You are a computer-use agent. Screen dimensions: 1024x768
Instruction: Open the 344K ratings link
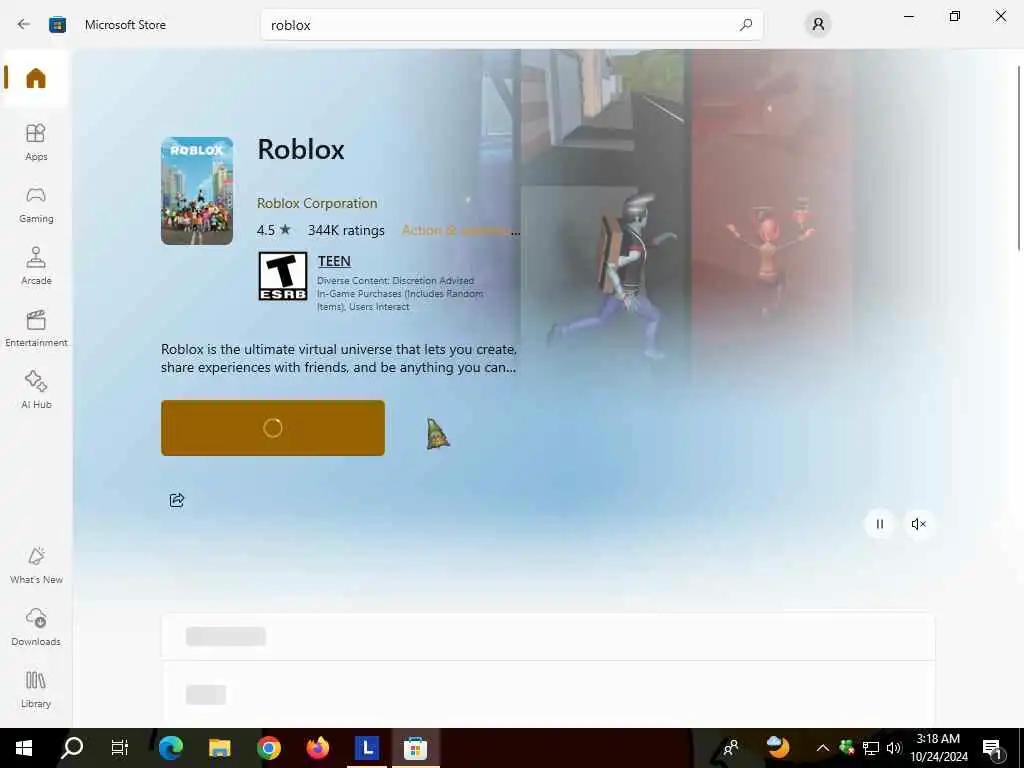pyautogui.click(x=346, y=231)
